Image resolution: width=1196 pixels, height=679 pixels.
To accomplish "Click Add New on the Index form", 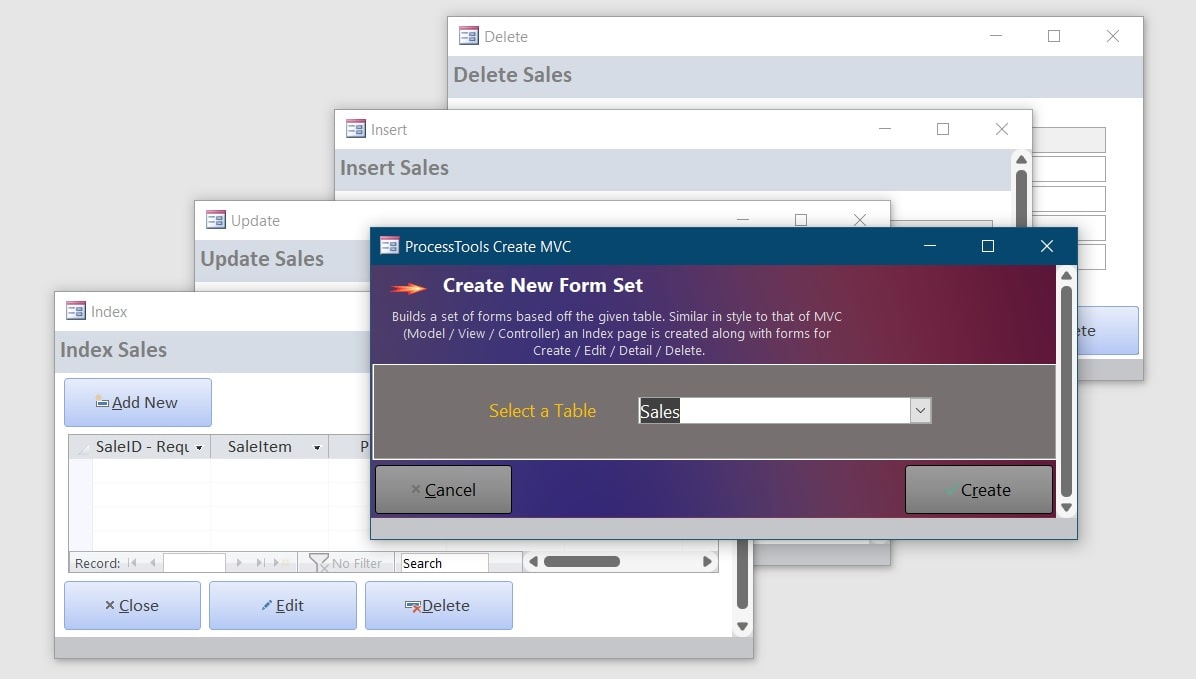I will tap(137, 402).
